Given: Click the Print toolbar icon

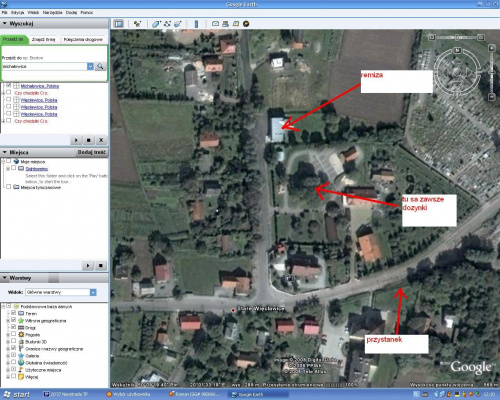Looking at the screenshot, I should coord(225,24).
